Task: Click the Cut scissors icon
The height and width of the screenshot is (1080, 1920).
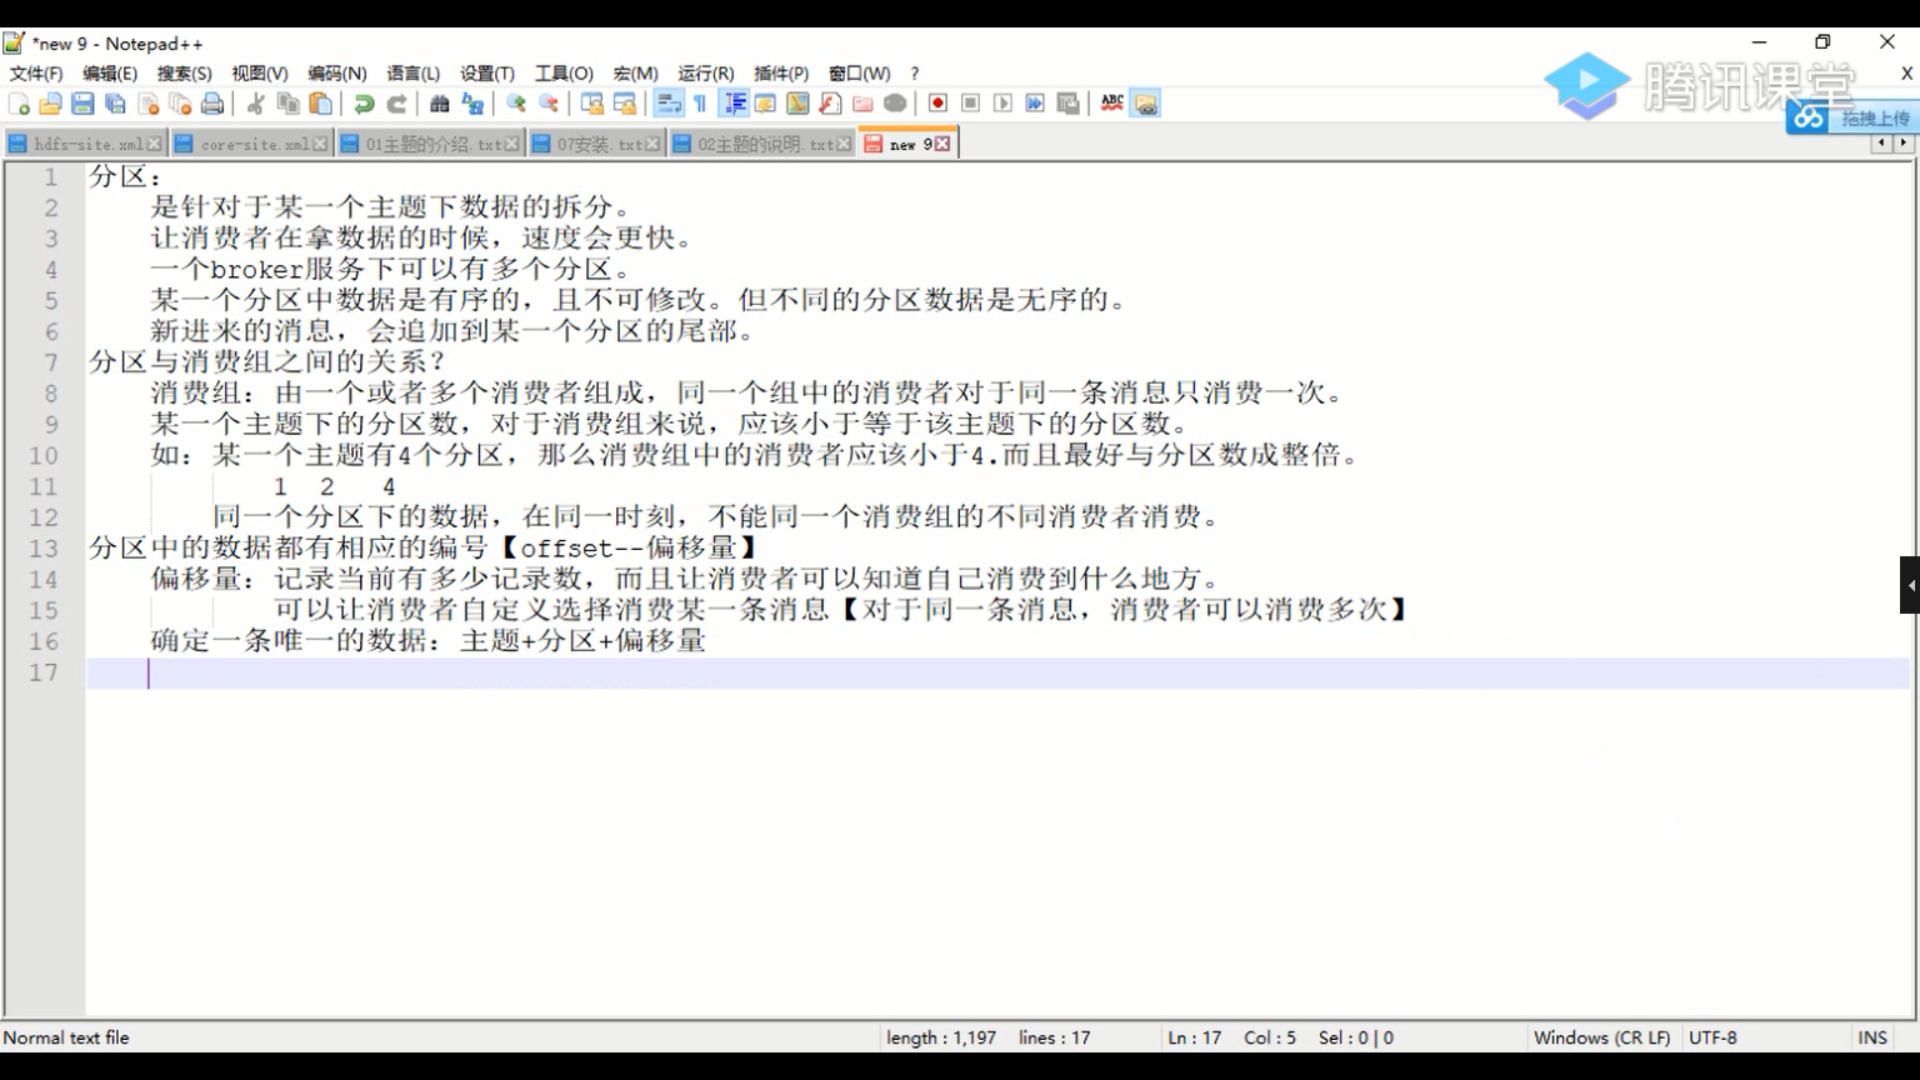Action: [x=256, y=104]
